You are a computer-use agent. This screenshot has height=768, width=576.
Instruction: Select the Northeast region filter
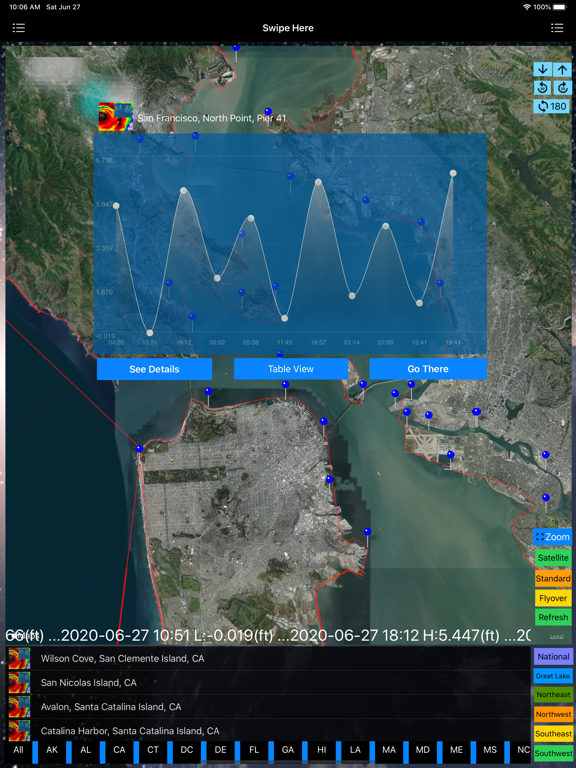(x=553, y=695)
